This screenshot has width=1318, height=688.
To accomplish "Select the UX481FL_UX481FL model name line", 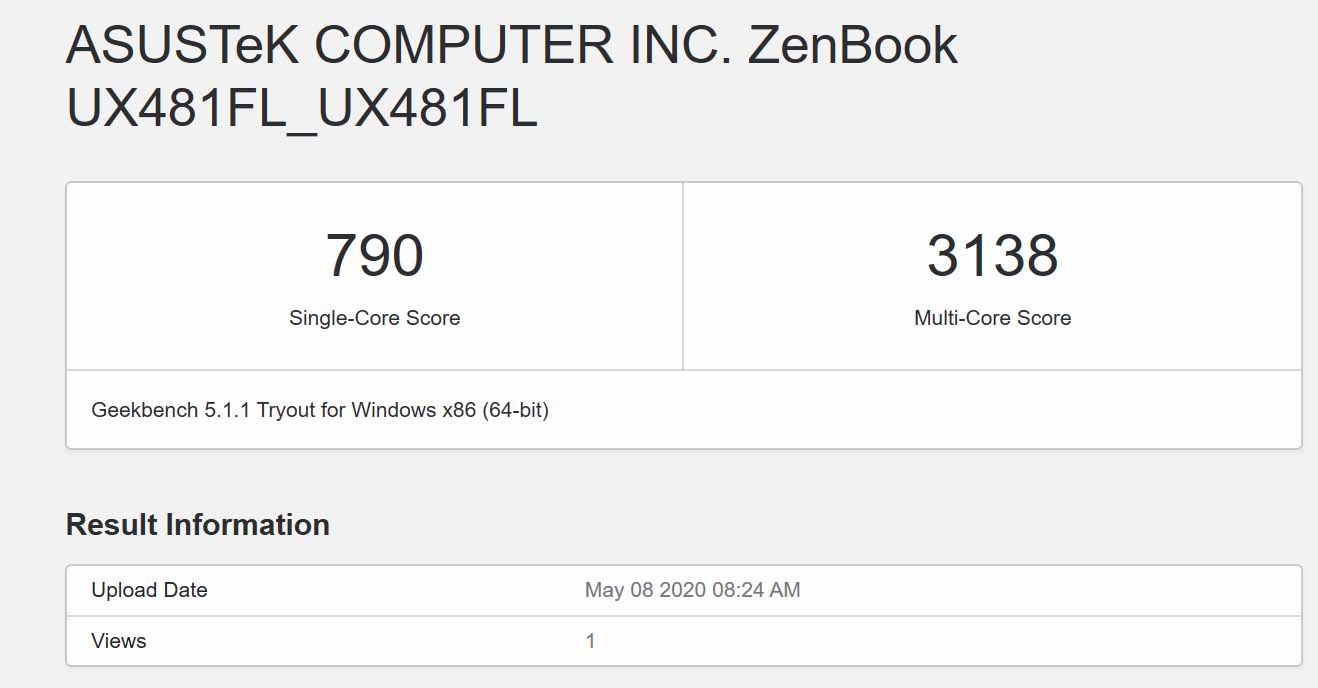I will 301,110.
